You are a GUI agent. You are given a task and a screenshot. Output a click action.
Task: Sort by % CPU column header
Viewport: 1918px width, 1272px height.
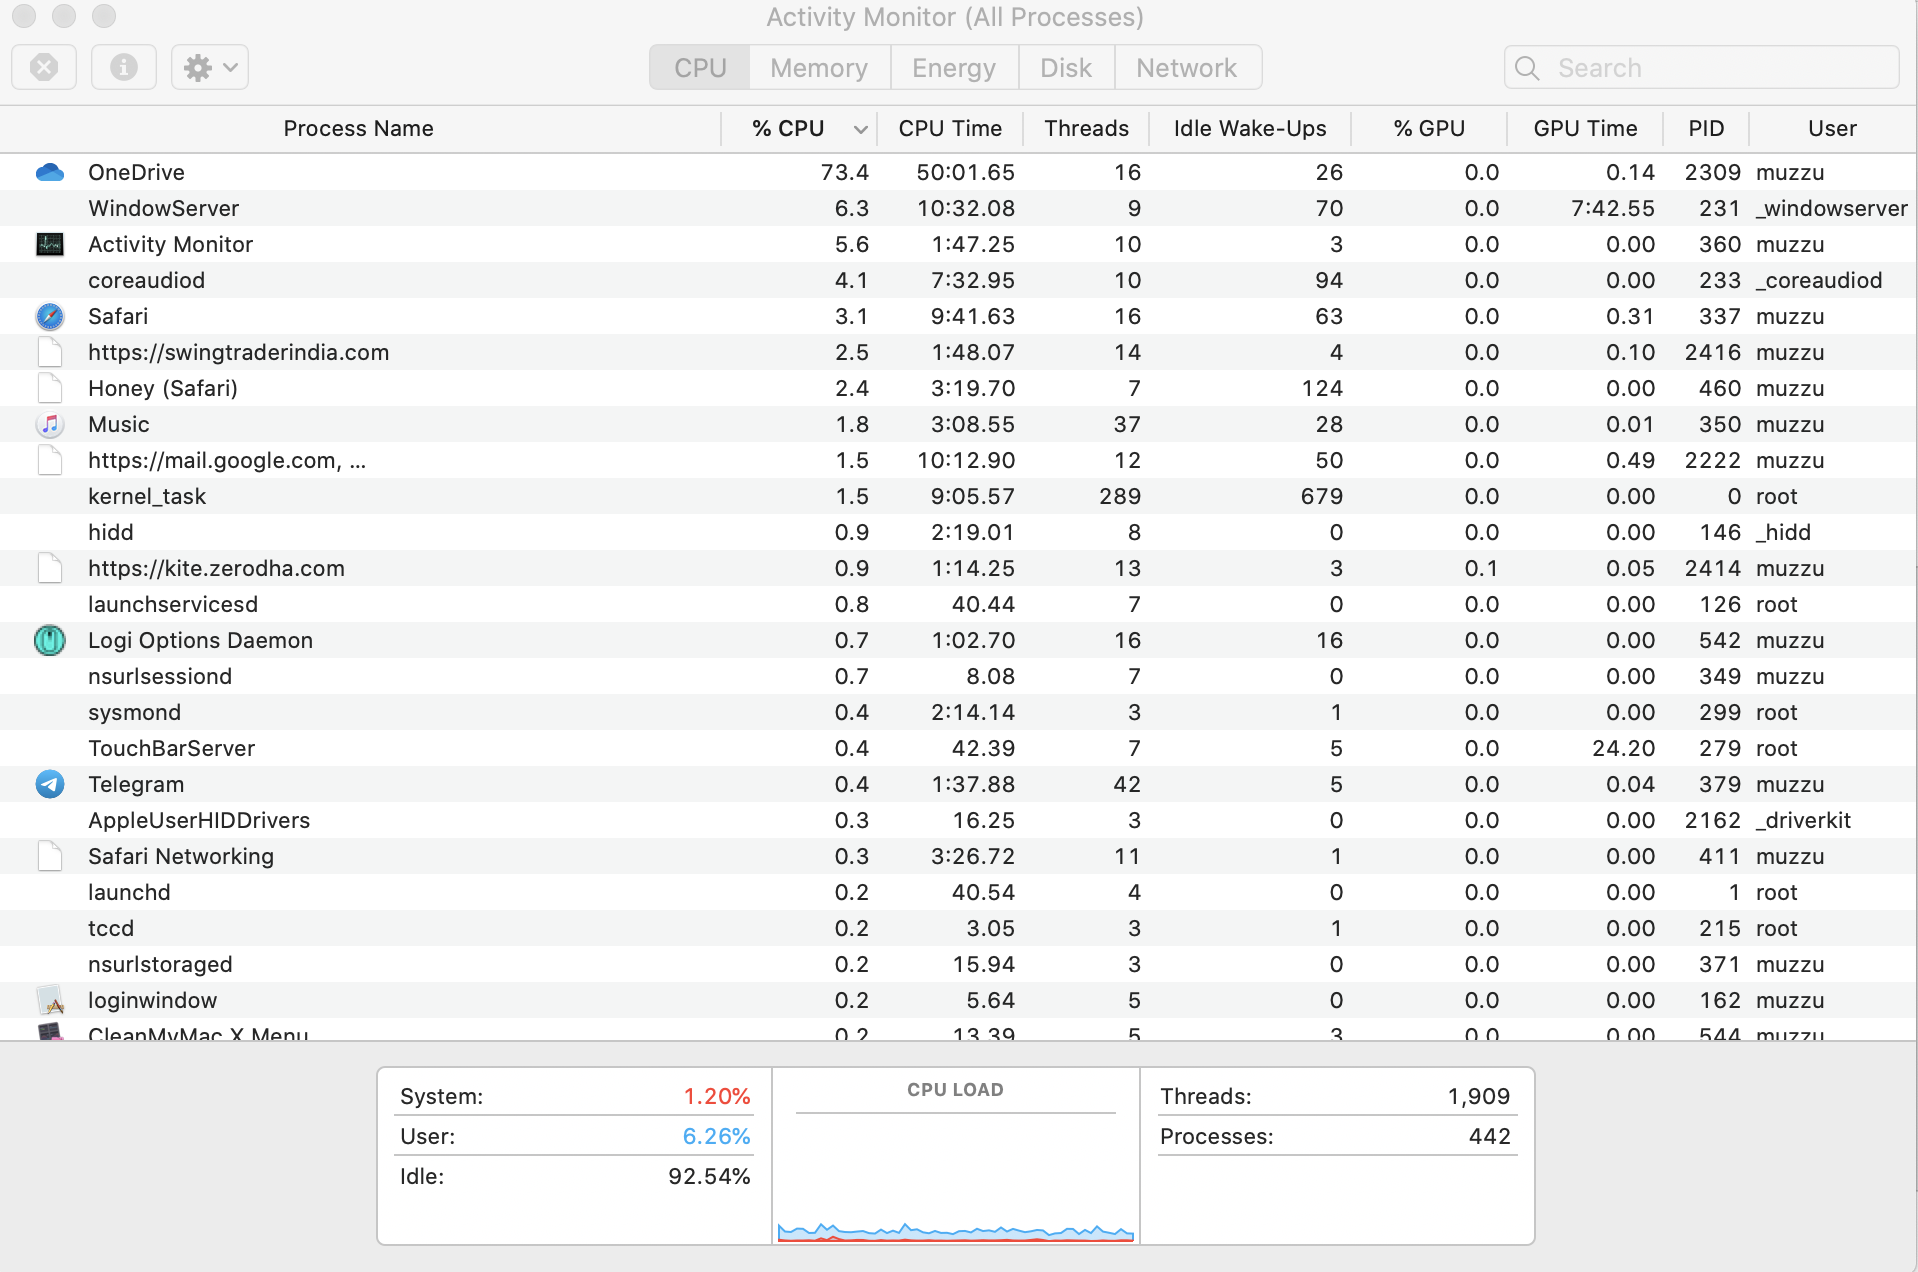799,129
